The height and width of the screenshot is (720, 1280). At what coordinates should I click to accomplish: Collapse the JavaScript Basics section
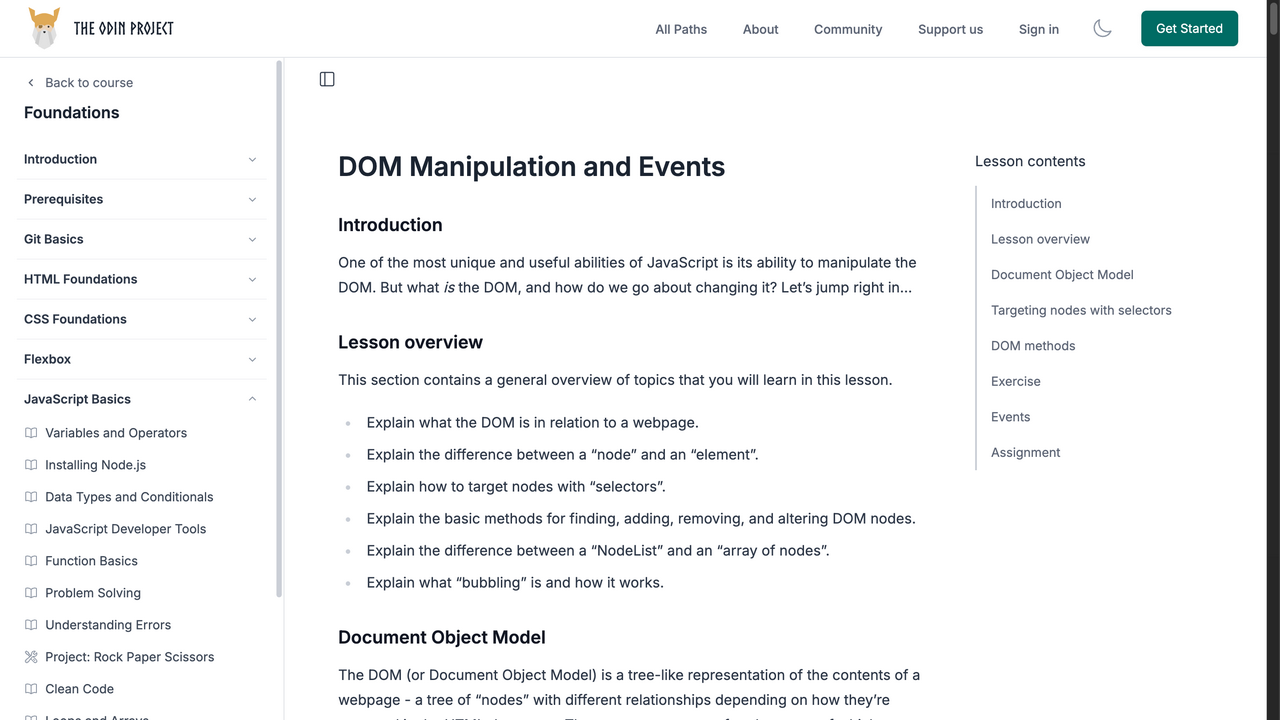coord(141,399)
